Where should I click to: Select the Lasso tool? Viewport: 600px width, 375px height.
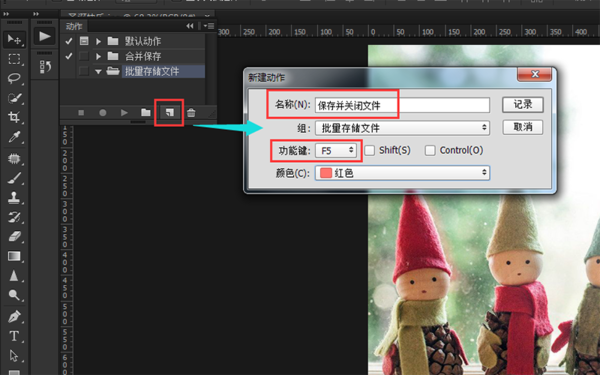click(15, 78)
